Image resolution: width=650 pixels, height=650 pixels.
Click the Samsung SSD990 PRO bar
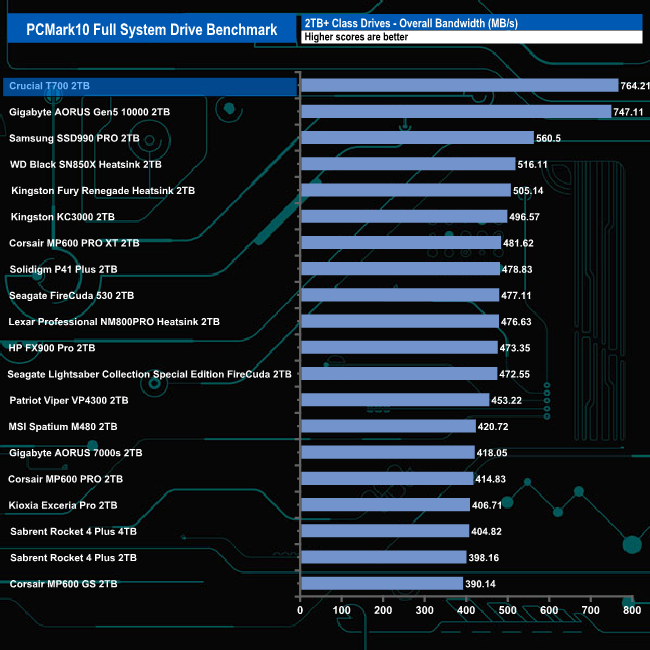417,138
